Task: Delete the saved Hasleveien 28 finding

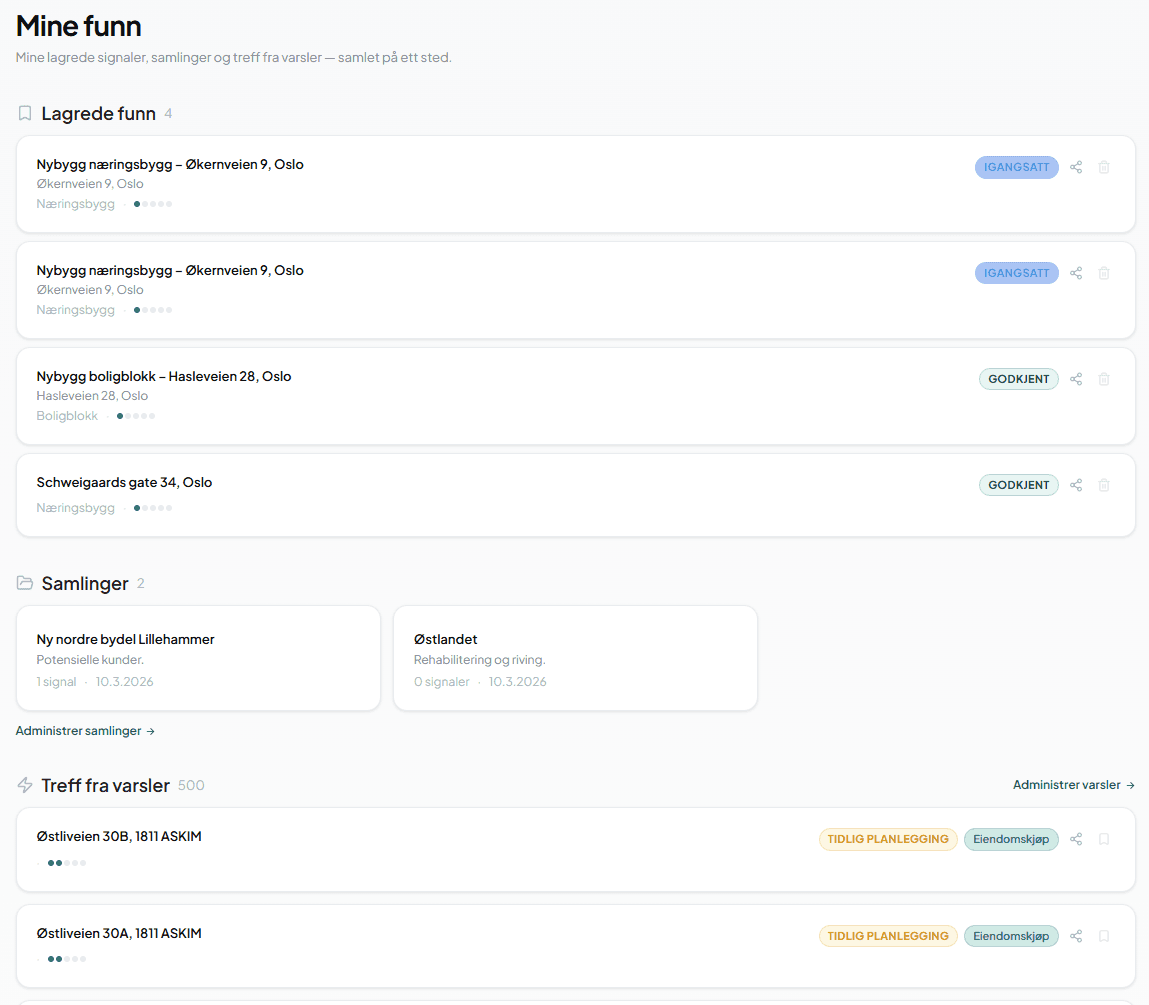Action: [x=1104, y=379]
